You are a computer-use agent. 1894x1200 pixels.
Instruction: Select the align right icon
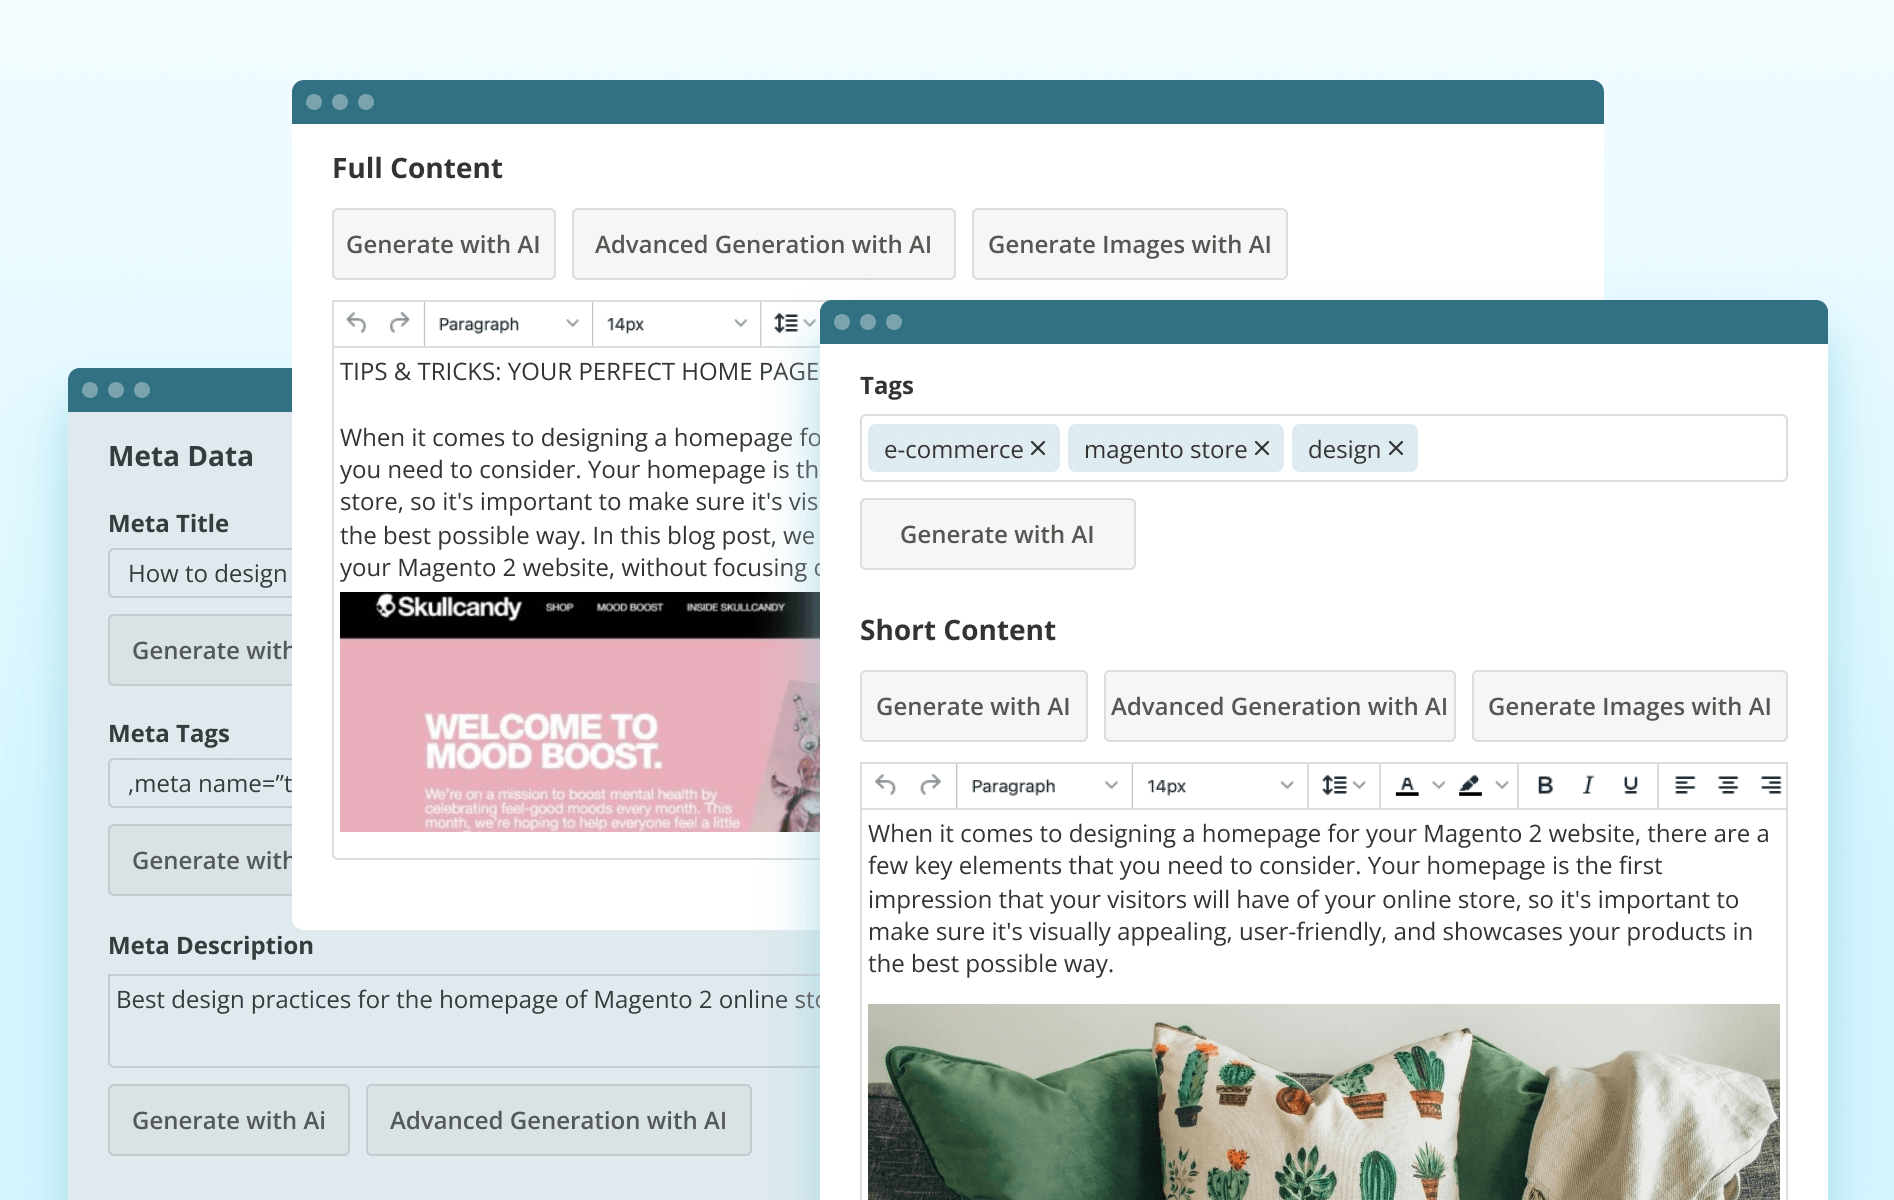pos(1772,786)
